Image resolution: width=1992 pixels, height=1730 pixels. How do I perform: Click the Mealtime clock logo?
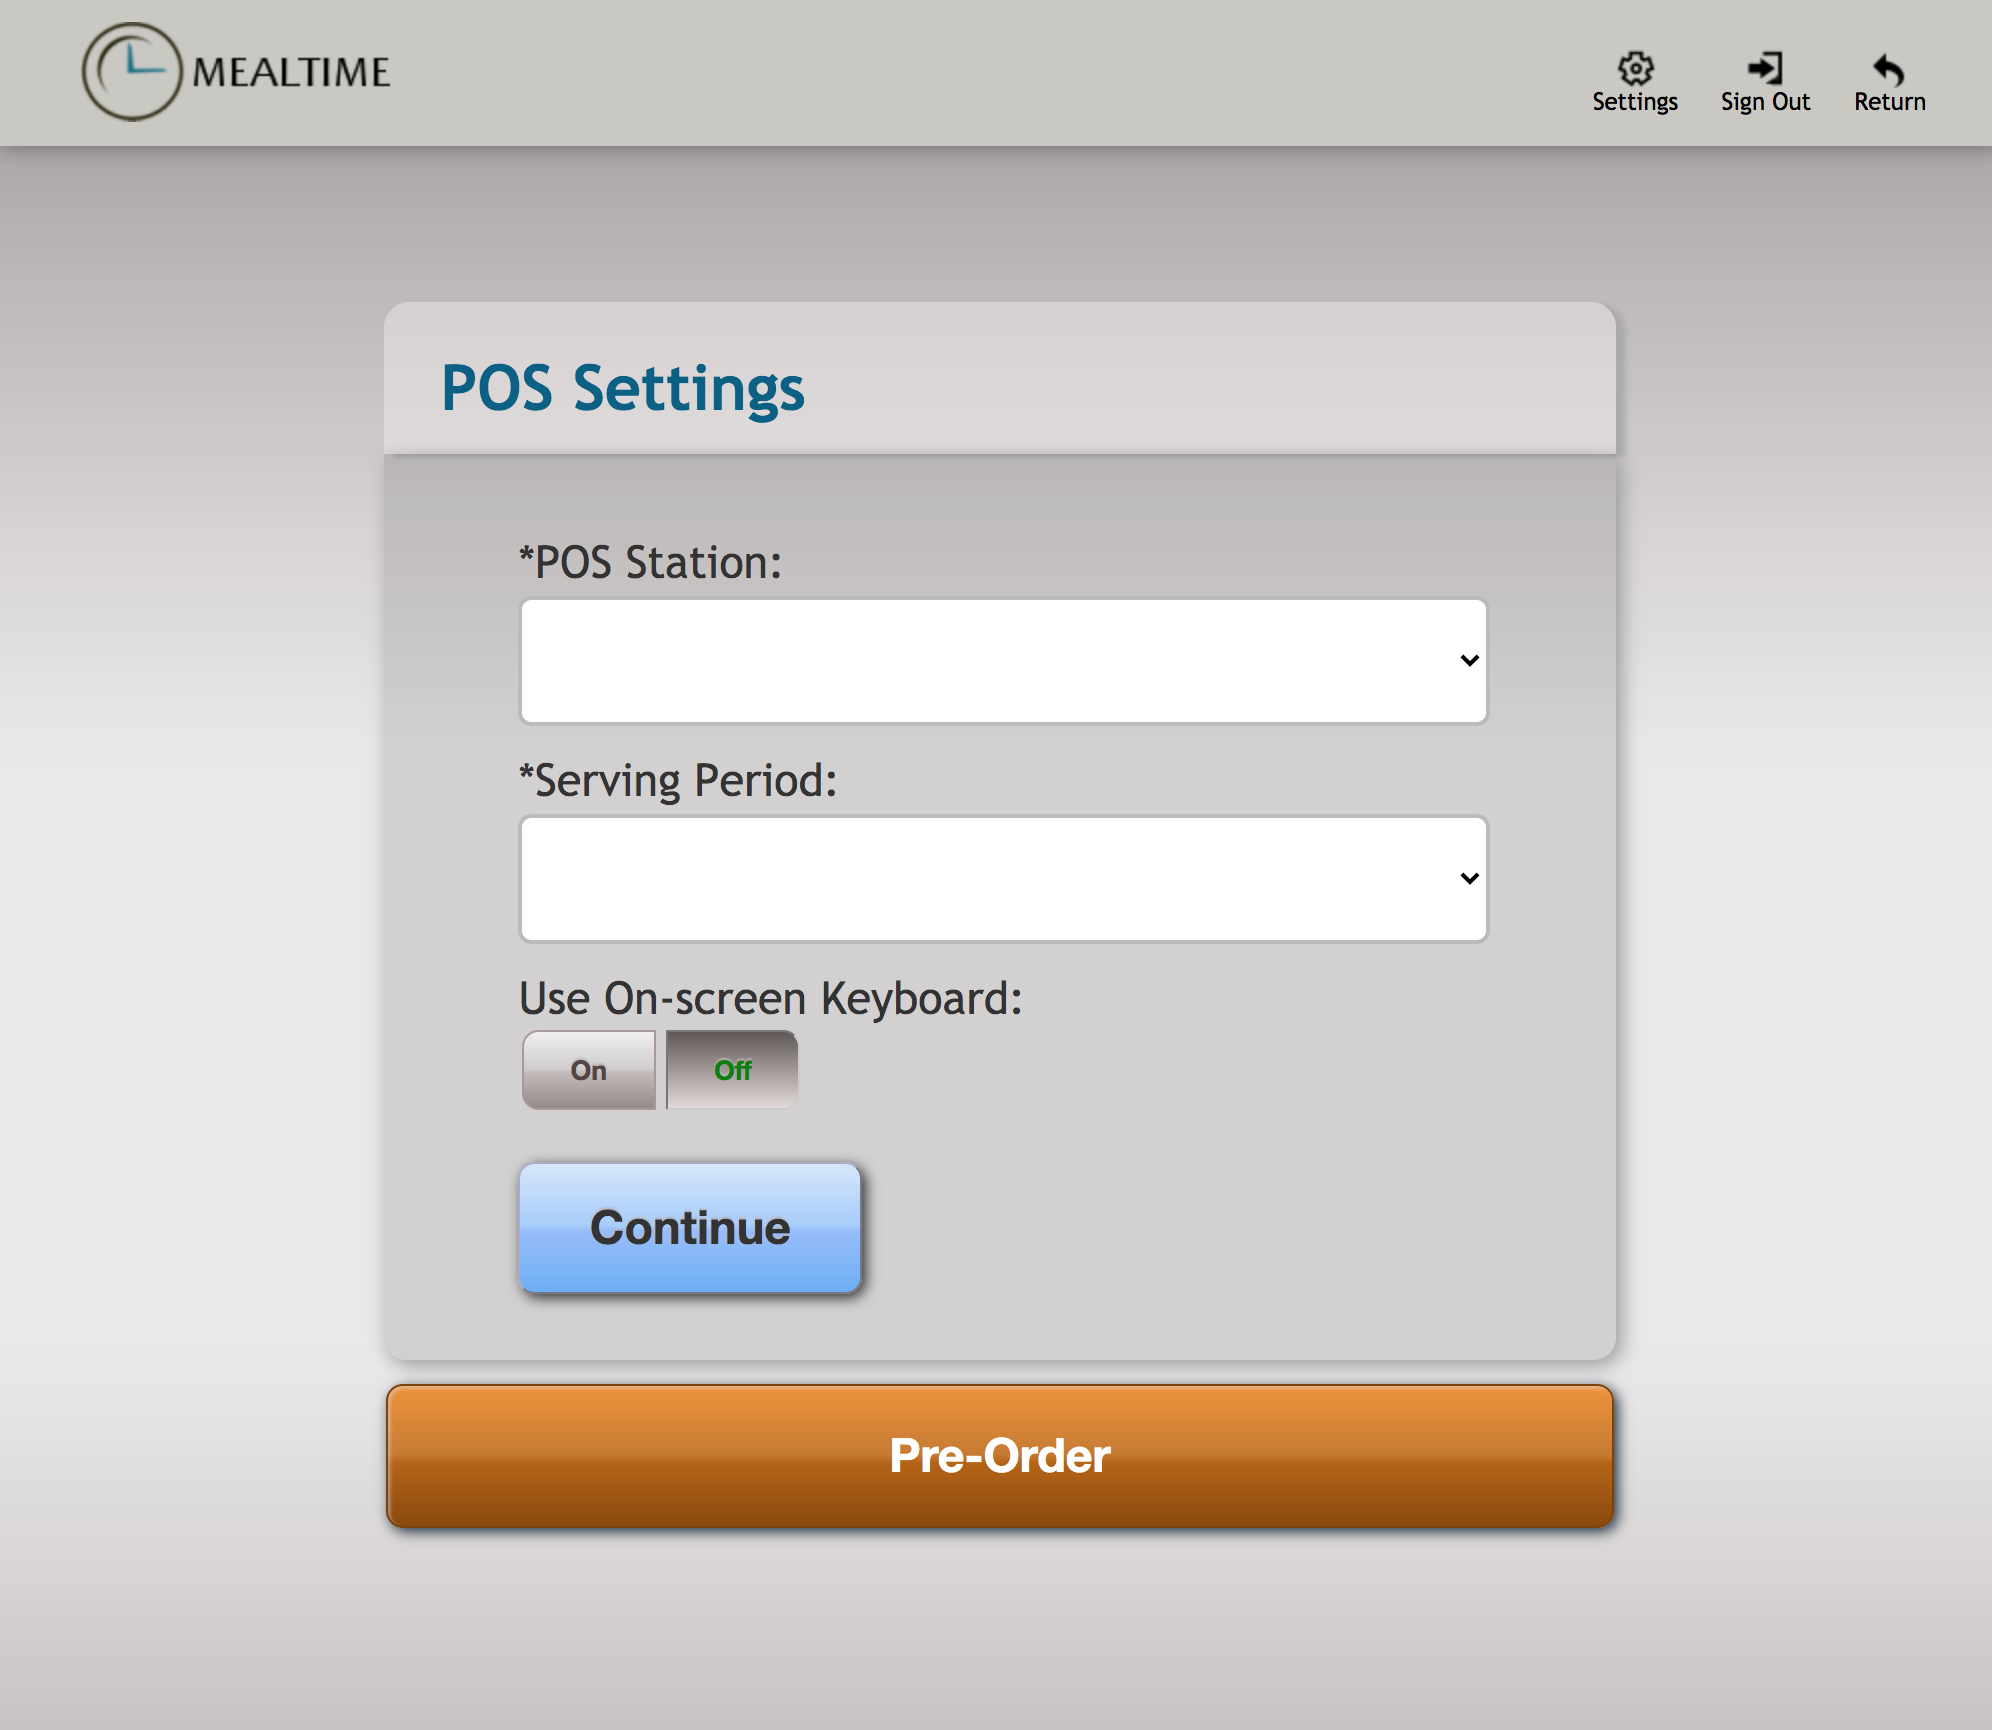pos(132,72)
